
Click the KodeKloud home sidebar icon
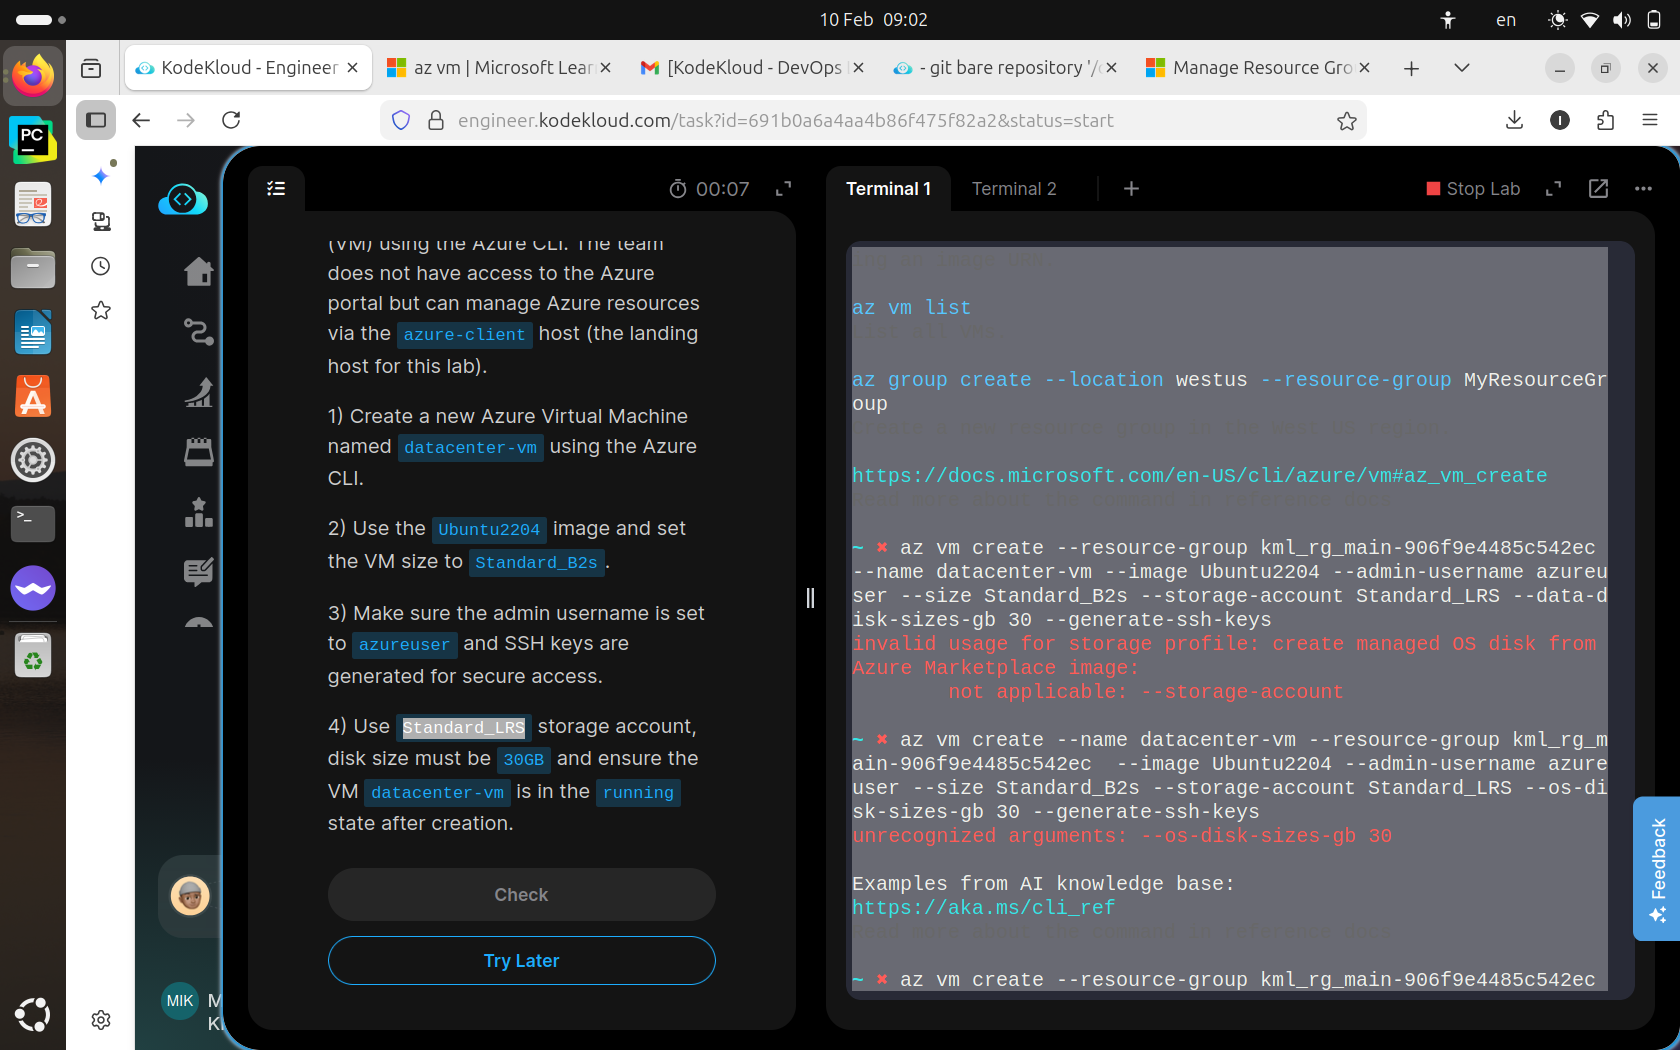(x=198, y=271)
